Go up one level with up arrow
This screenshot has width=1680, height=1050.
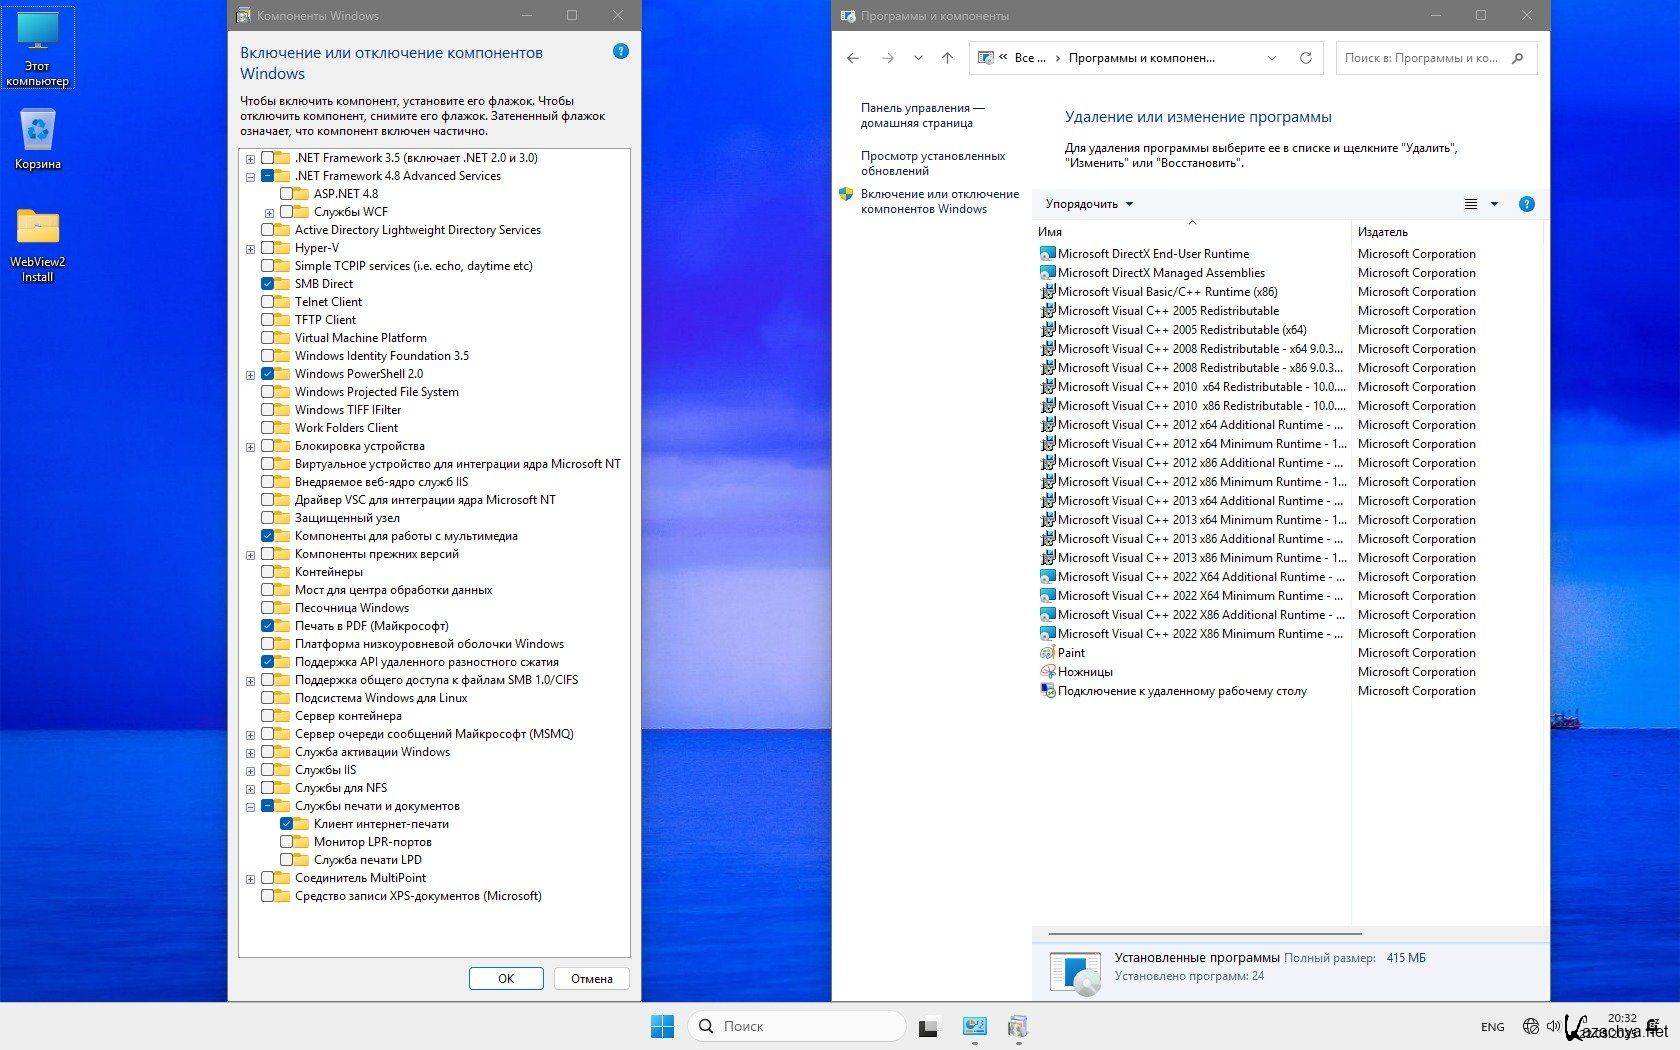[947, 58]
